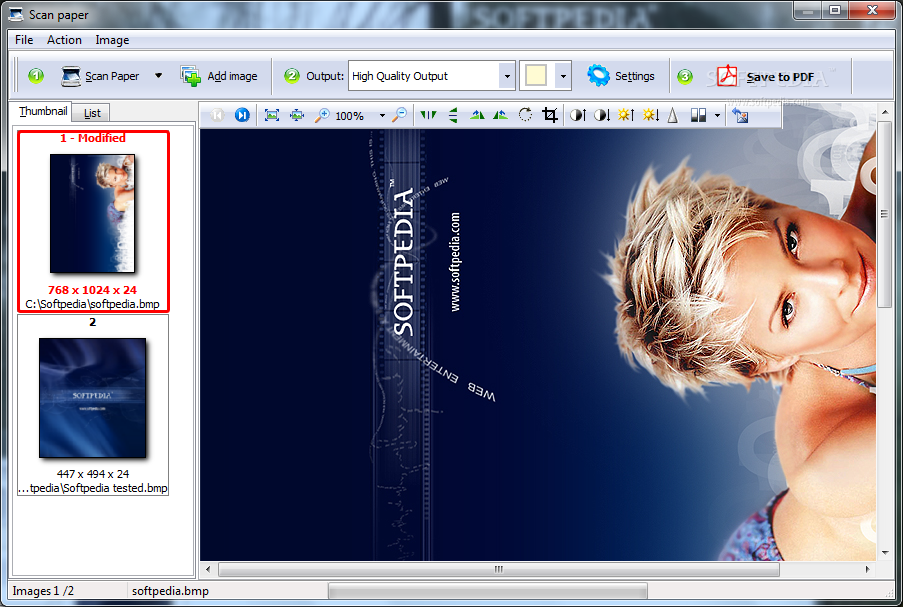
Task: Click the '768 x 1024 x 24' size text
Action: (92, 290)
